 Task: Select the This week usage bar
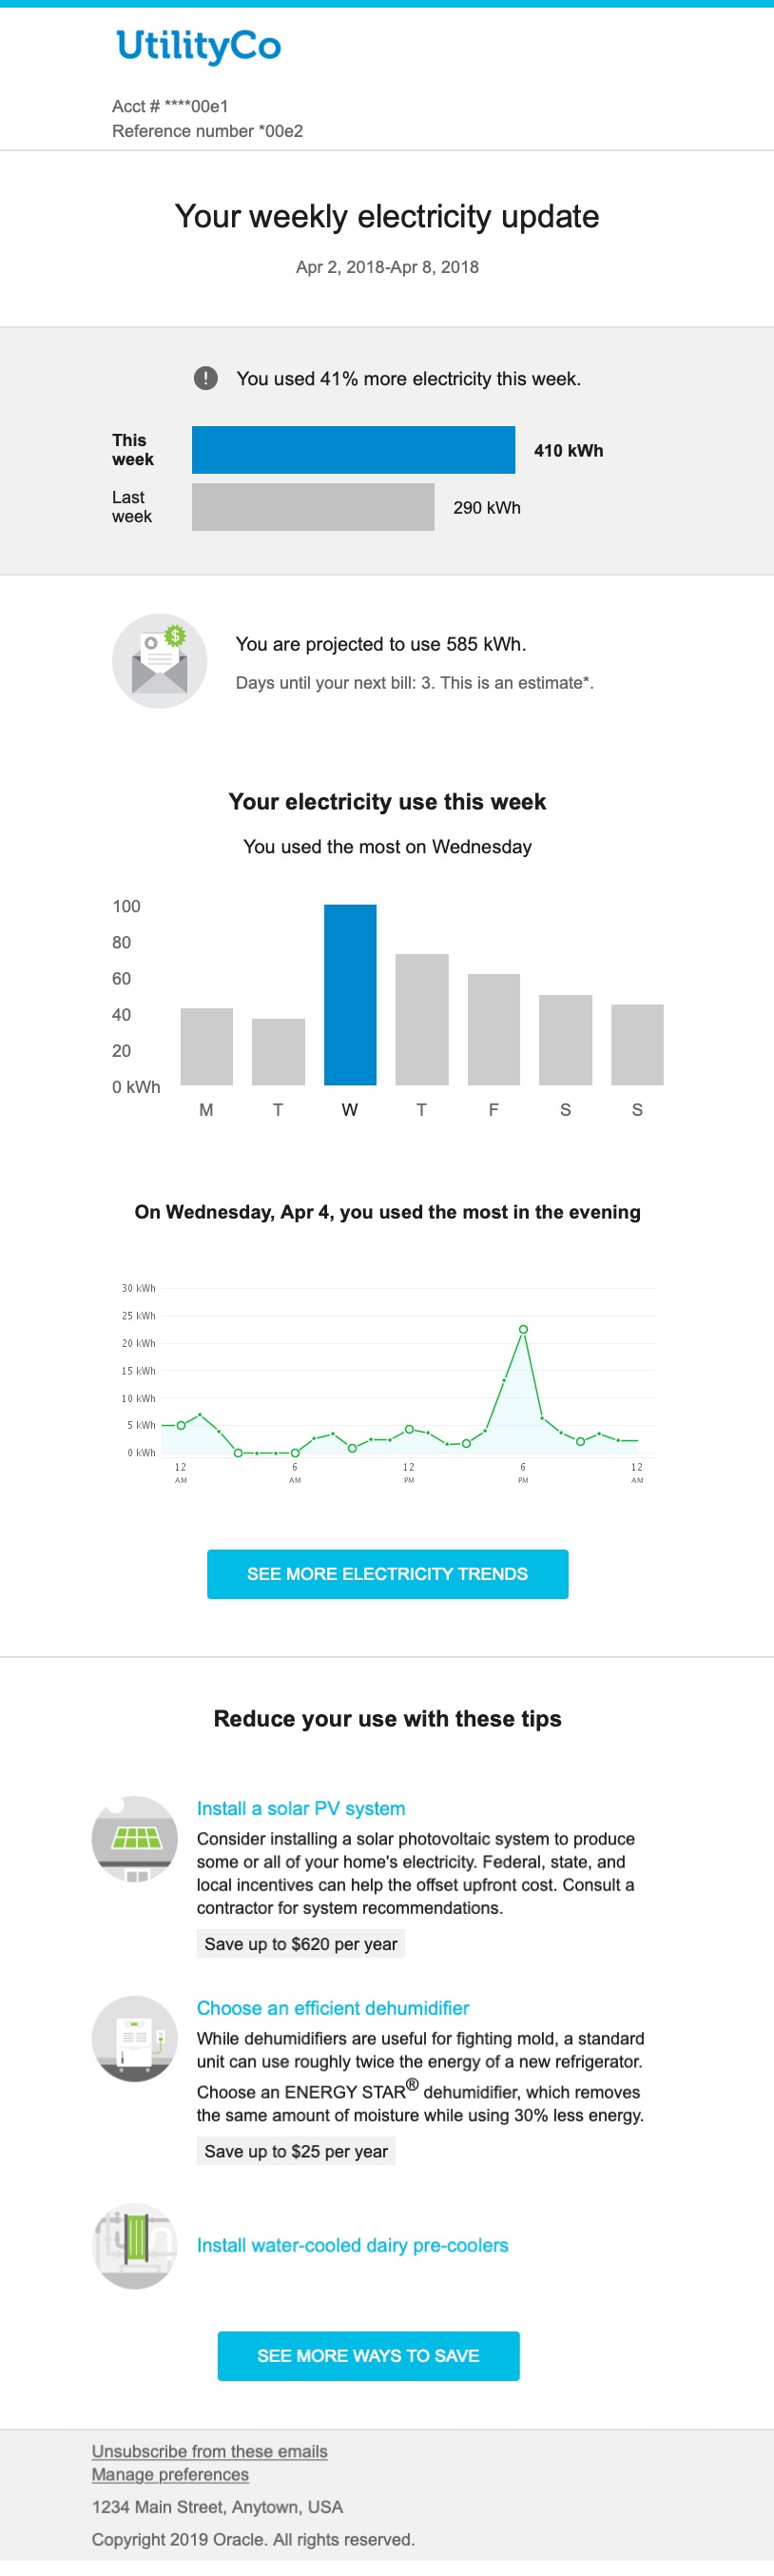coord(354,450)
